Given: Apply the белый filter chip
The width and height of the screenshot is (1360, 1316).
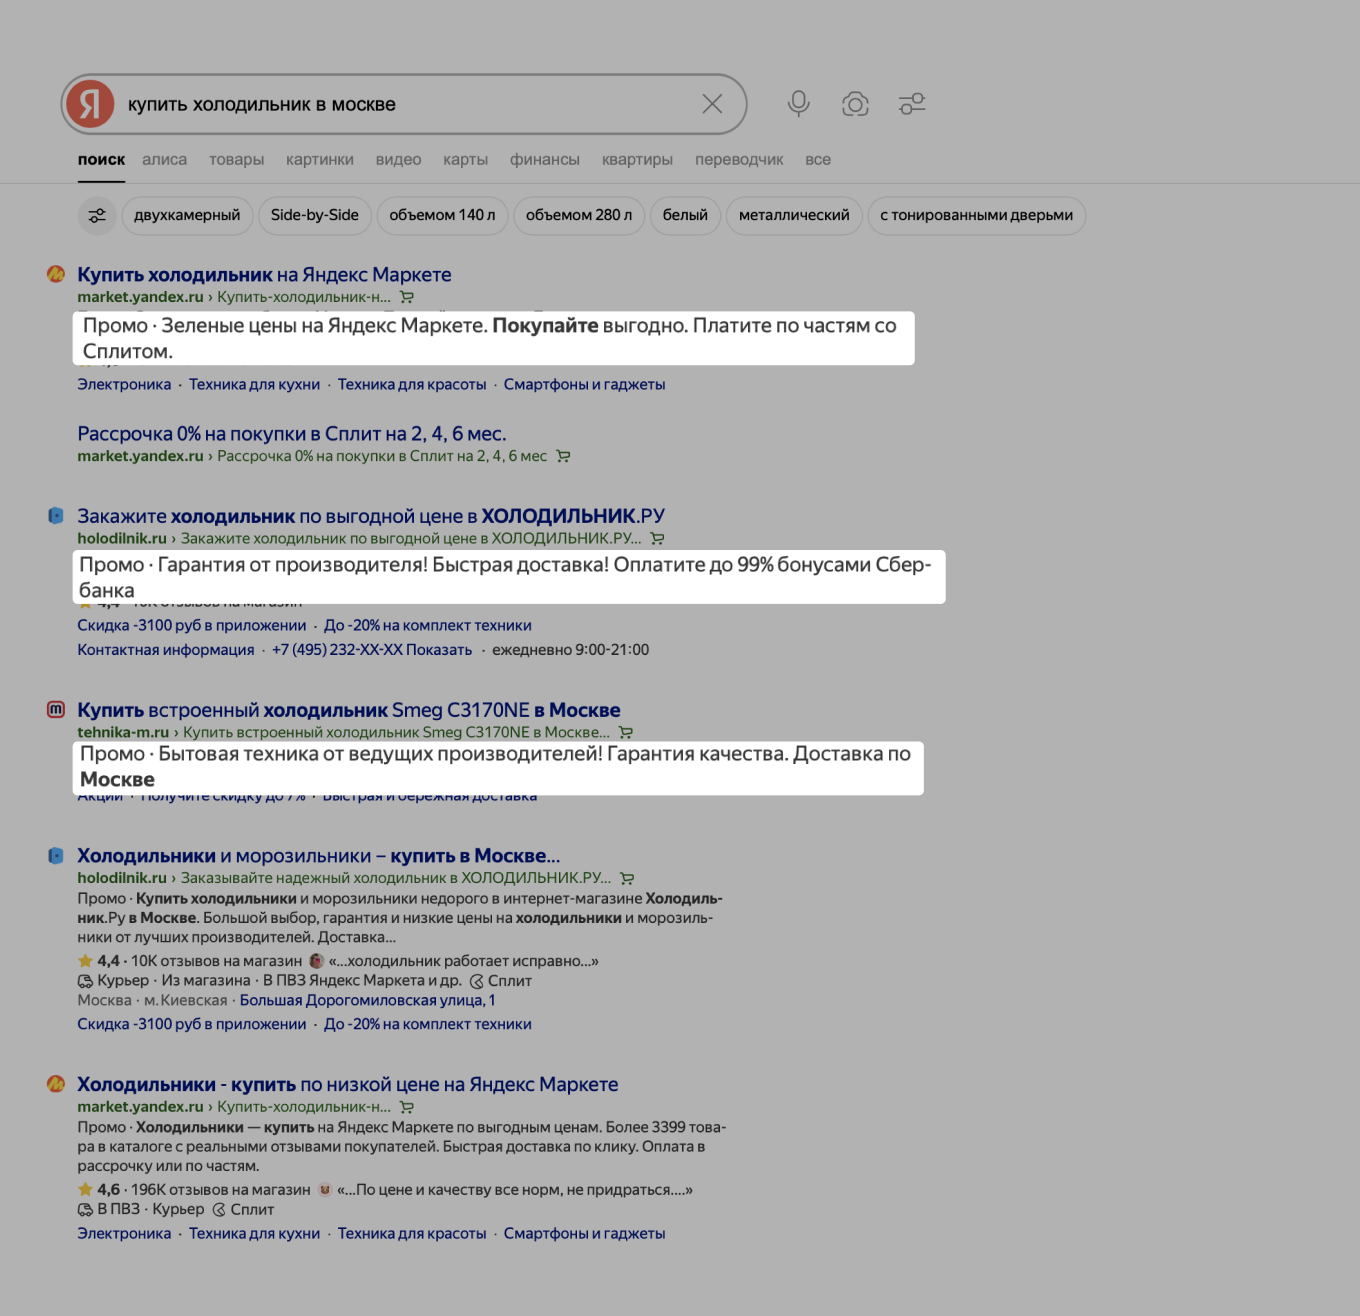Looking at the screenshot, I should coord(685,215).
